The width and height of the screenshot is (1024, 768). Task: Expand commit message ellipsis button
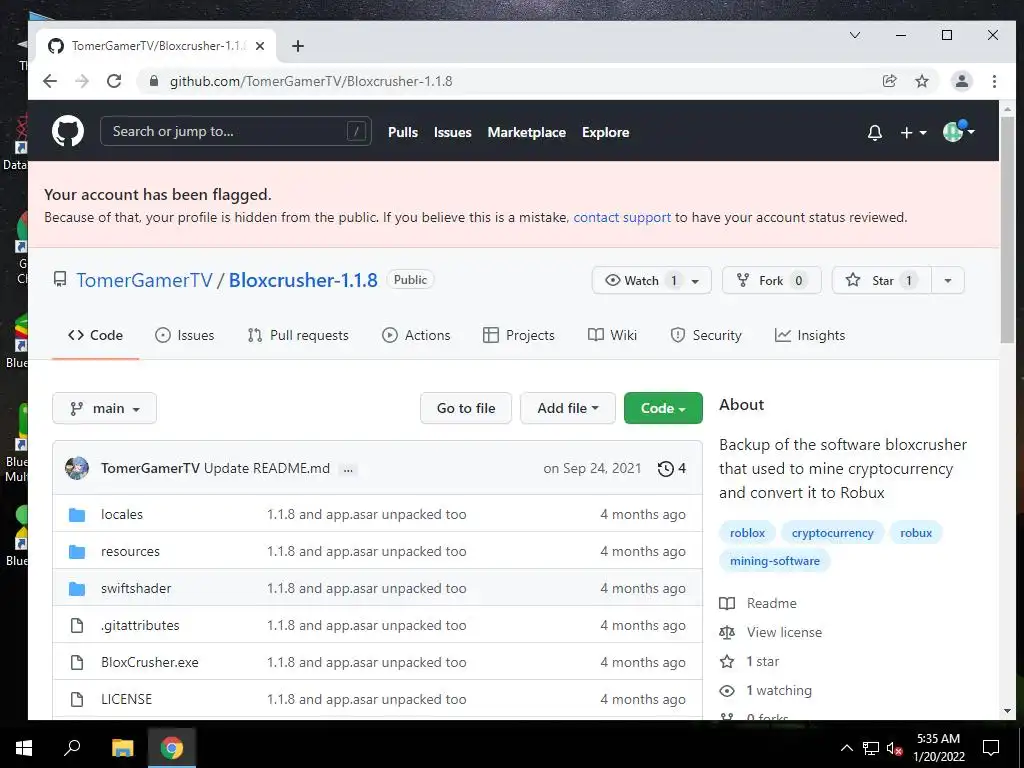(348, 469)
